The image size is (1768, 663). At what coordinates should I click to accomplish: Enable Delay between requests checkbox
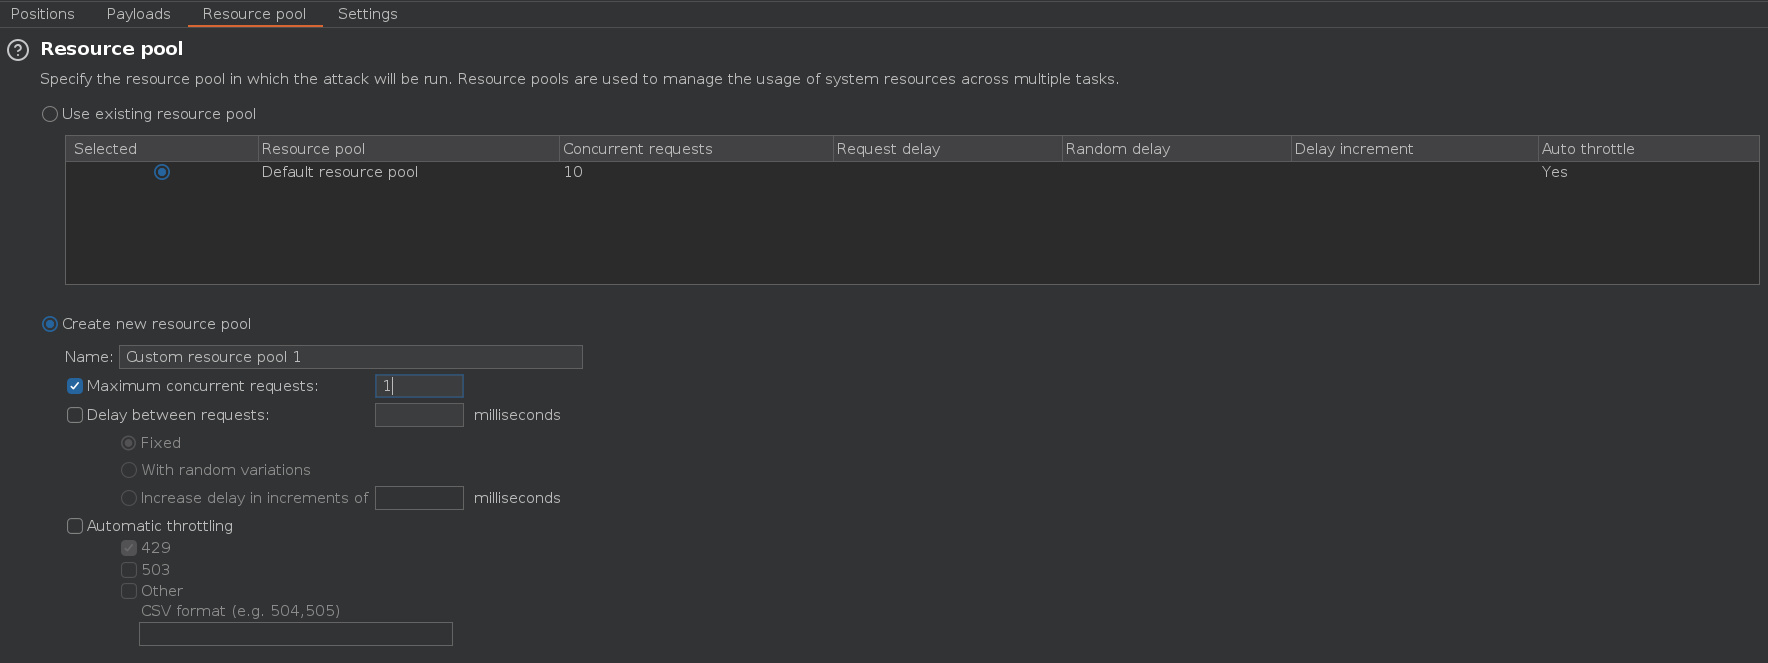click(x=75, y=415)
